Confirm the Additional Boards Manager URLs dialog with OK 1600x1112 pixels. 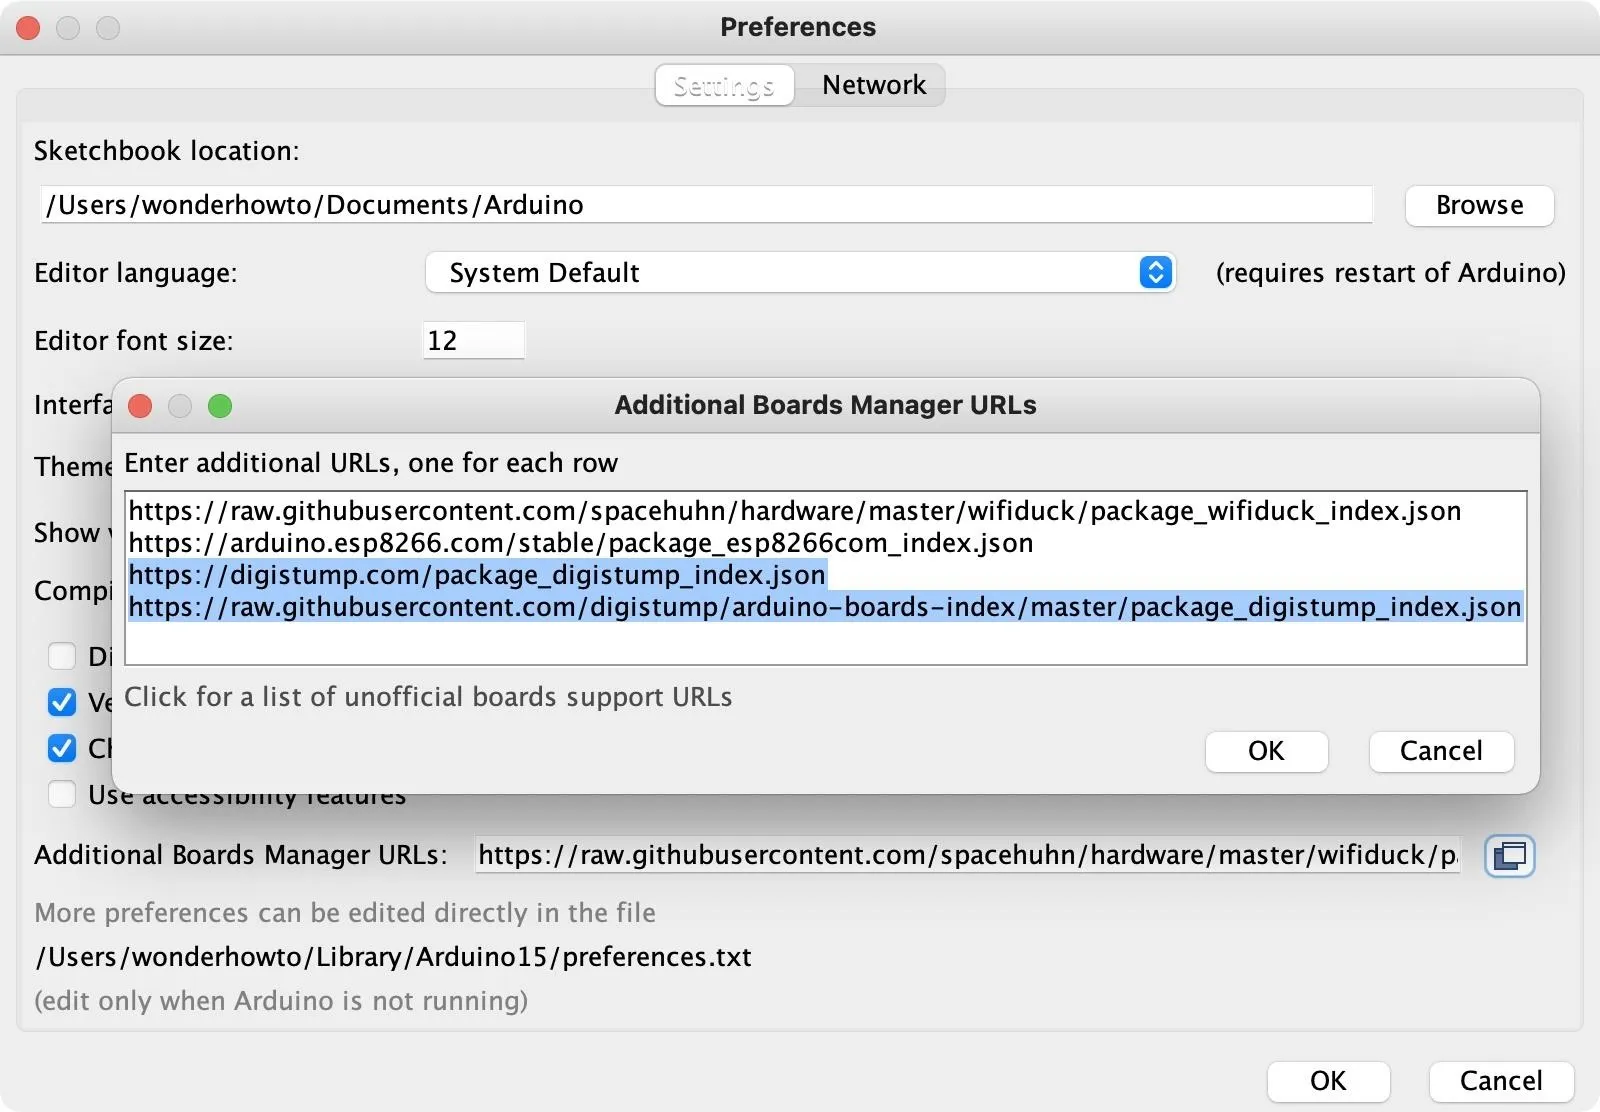[1266, 751]
